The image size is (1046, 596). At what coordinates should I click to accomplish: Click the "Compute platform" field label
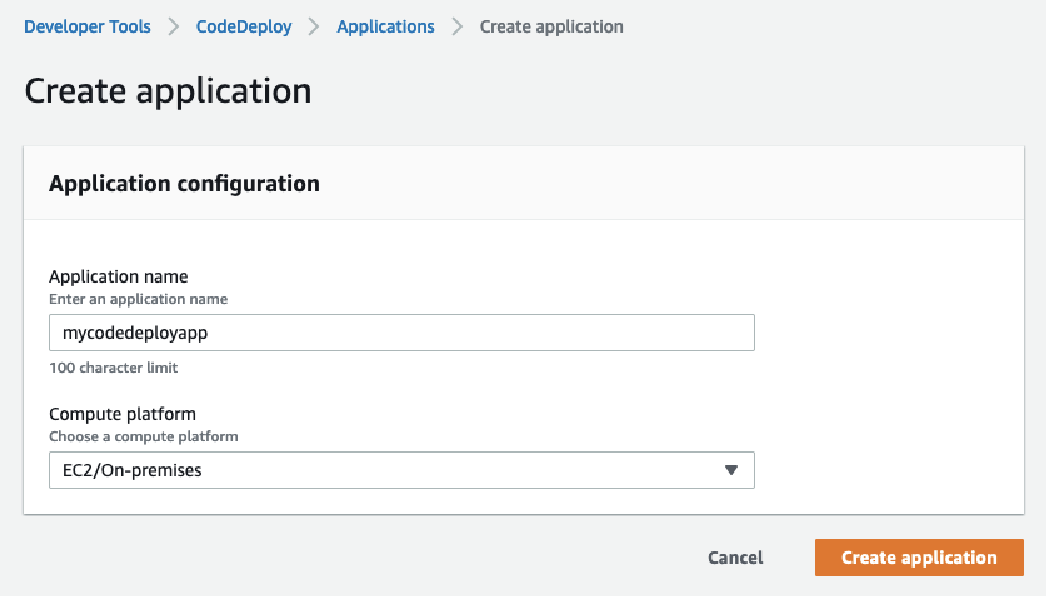pos(122,414)
